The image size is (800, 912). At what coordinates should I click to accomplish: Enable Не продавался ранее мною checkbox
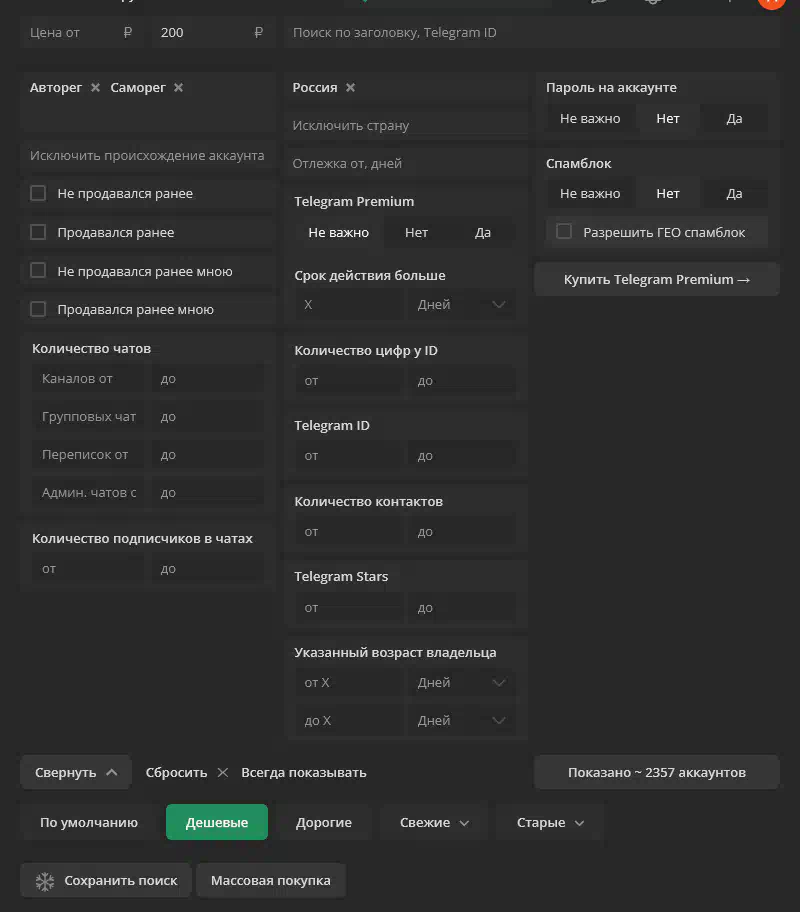(38, 270)
